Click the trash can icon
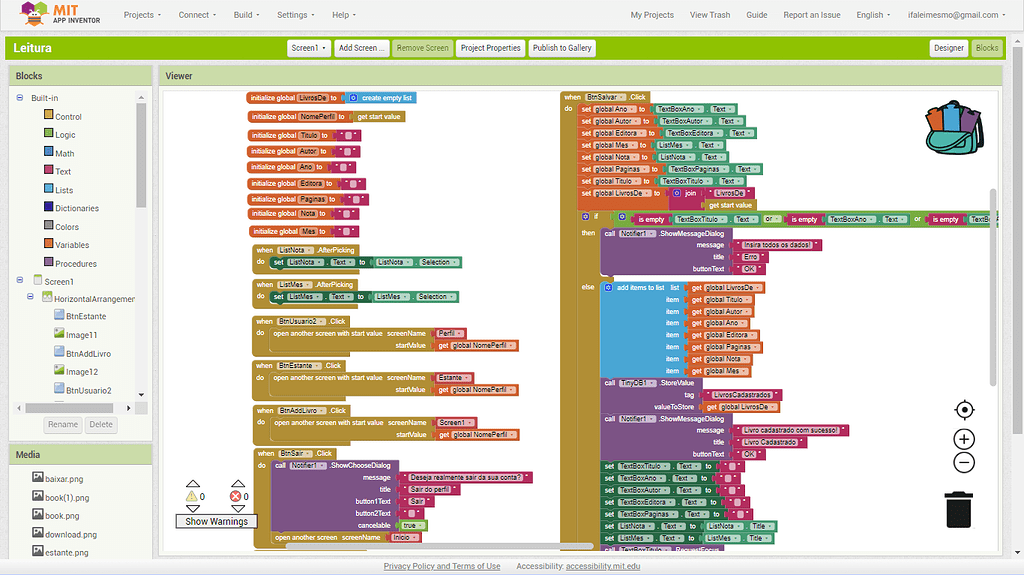 coord(958,508)
